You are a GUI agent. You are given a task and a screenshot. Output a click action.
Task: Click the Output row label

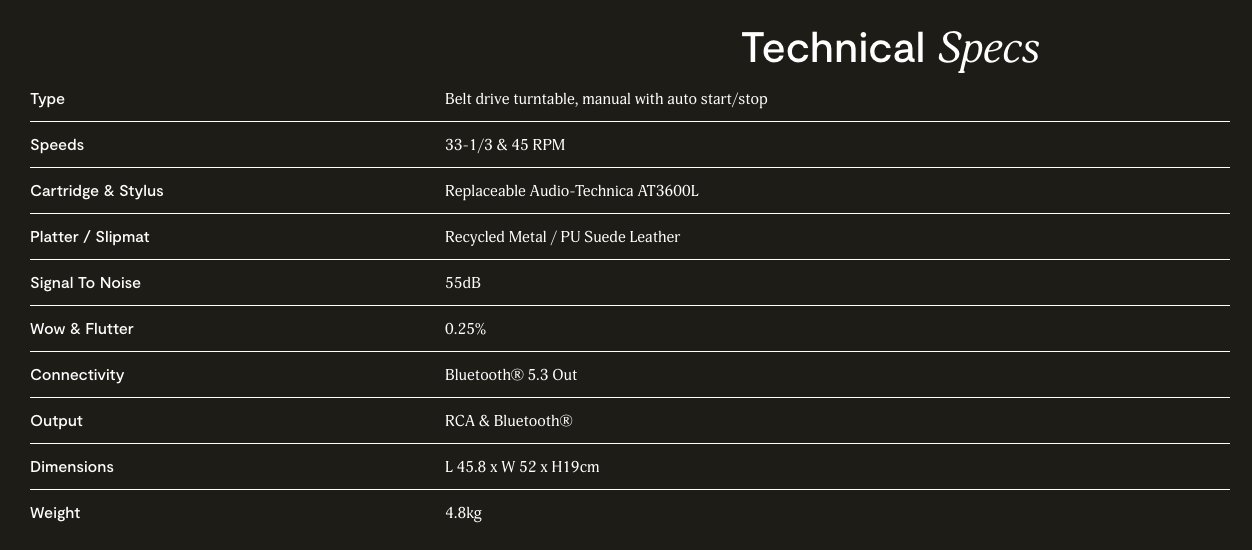coord(57,421)
